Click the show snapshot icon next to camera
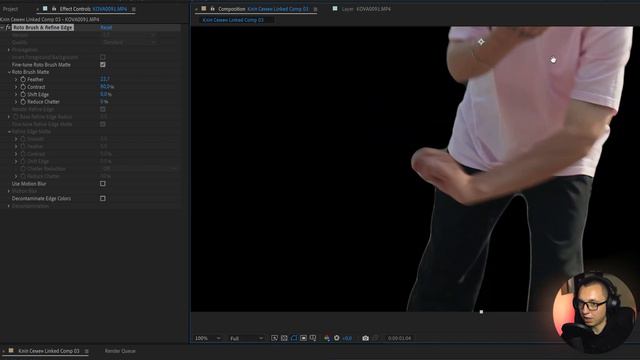This screenshot has width=640, height=360. click(x=376, y=338)
